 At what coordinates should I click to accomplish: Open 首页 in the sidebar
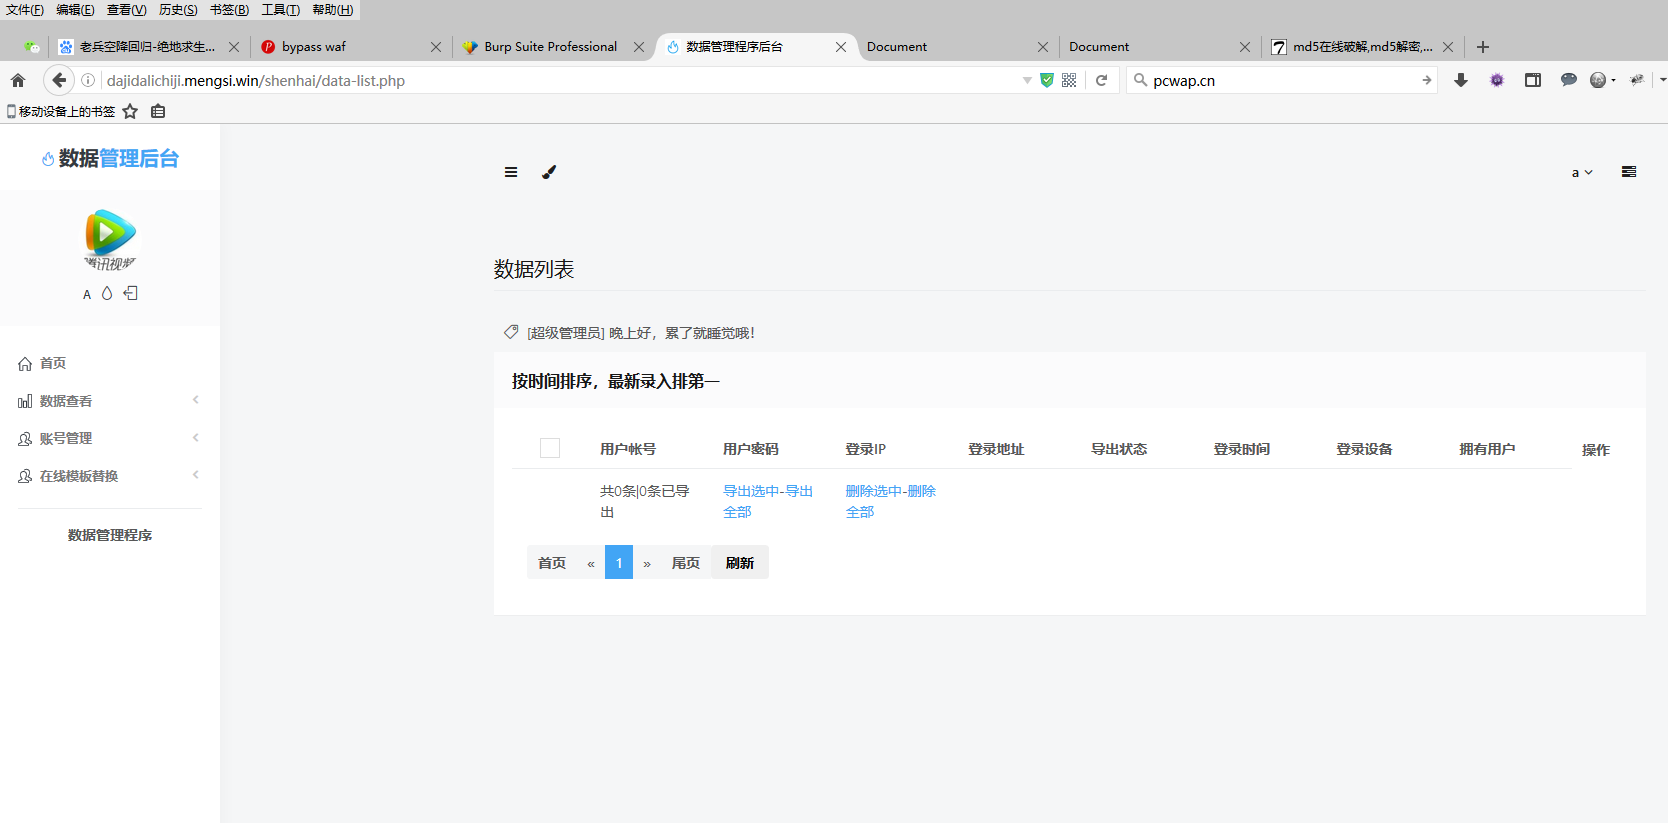[53, 363]
